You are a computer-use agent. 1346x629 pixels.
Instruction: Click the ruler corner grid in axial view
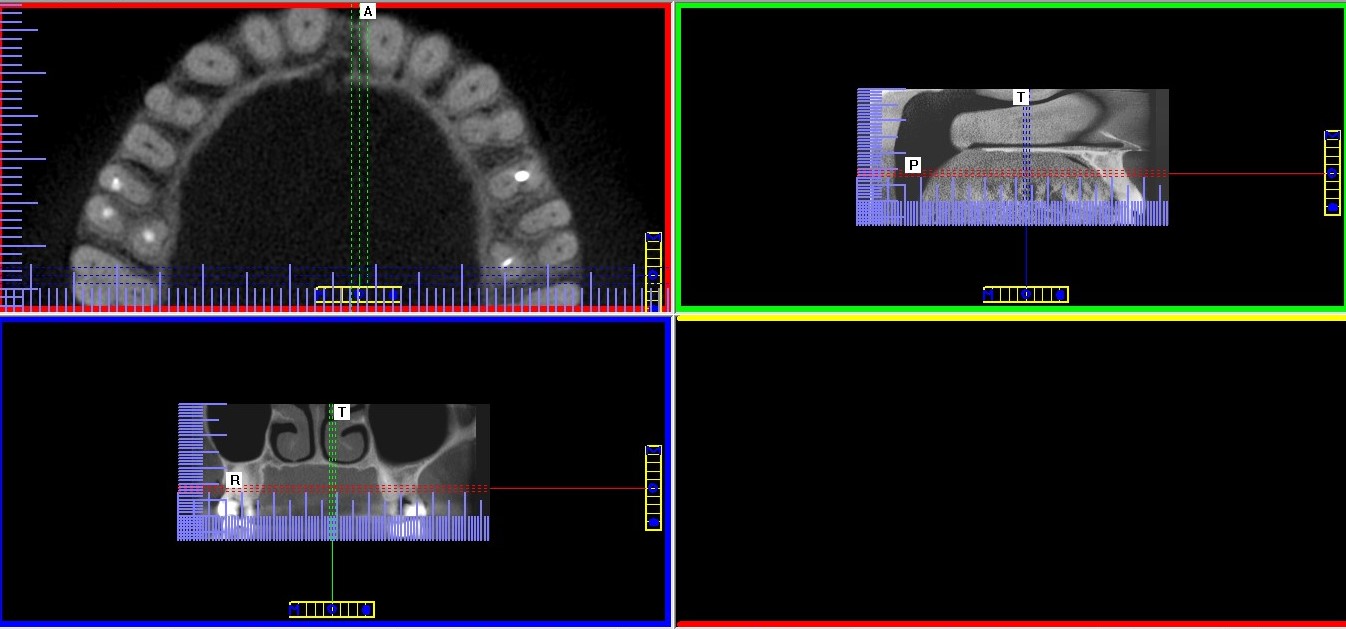(x=12, y=298)
